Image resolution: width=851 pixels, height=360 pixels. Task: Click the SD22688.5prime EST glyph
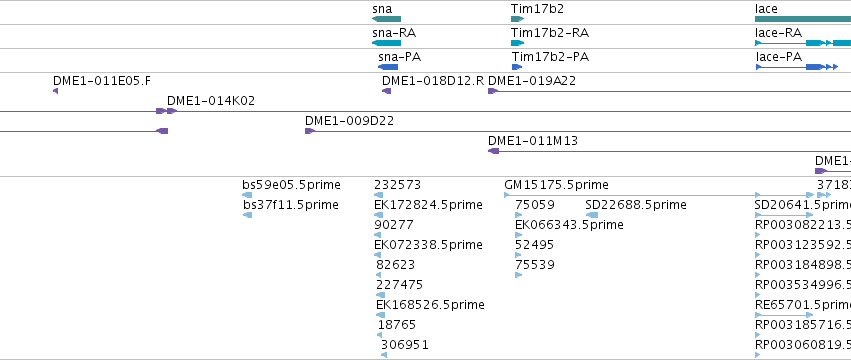click(x=592, y=215)
